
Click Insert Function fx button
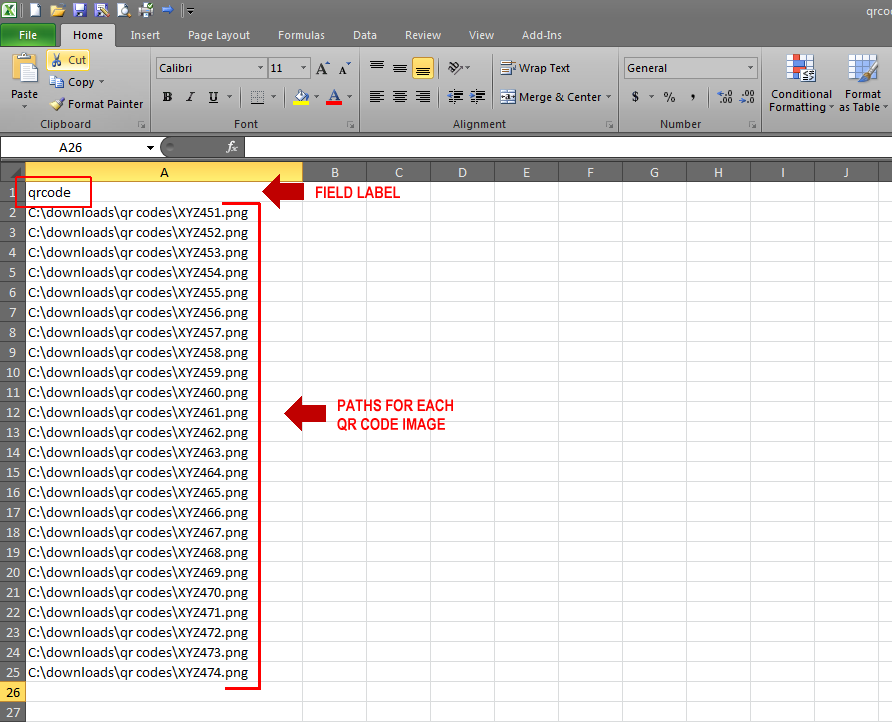[x=232, y=147]
